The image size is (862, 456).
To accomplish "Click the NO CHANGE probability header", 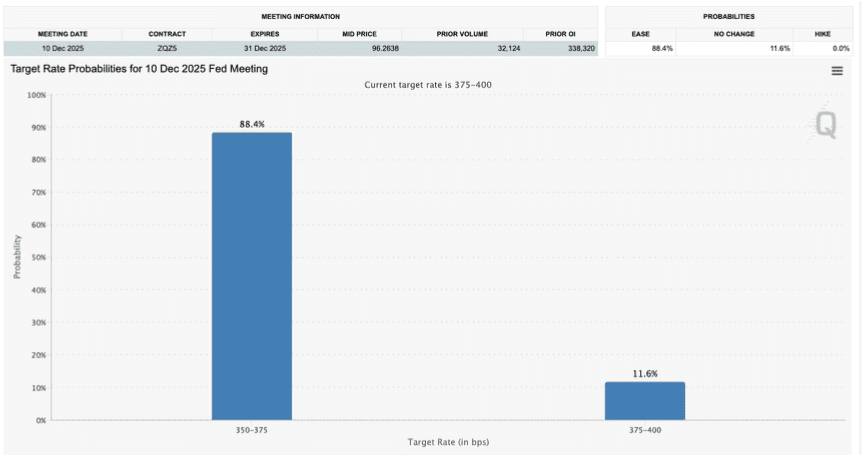I will [734, 34].
